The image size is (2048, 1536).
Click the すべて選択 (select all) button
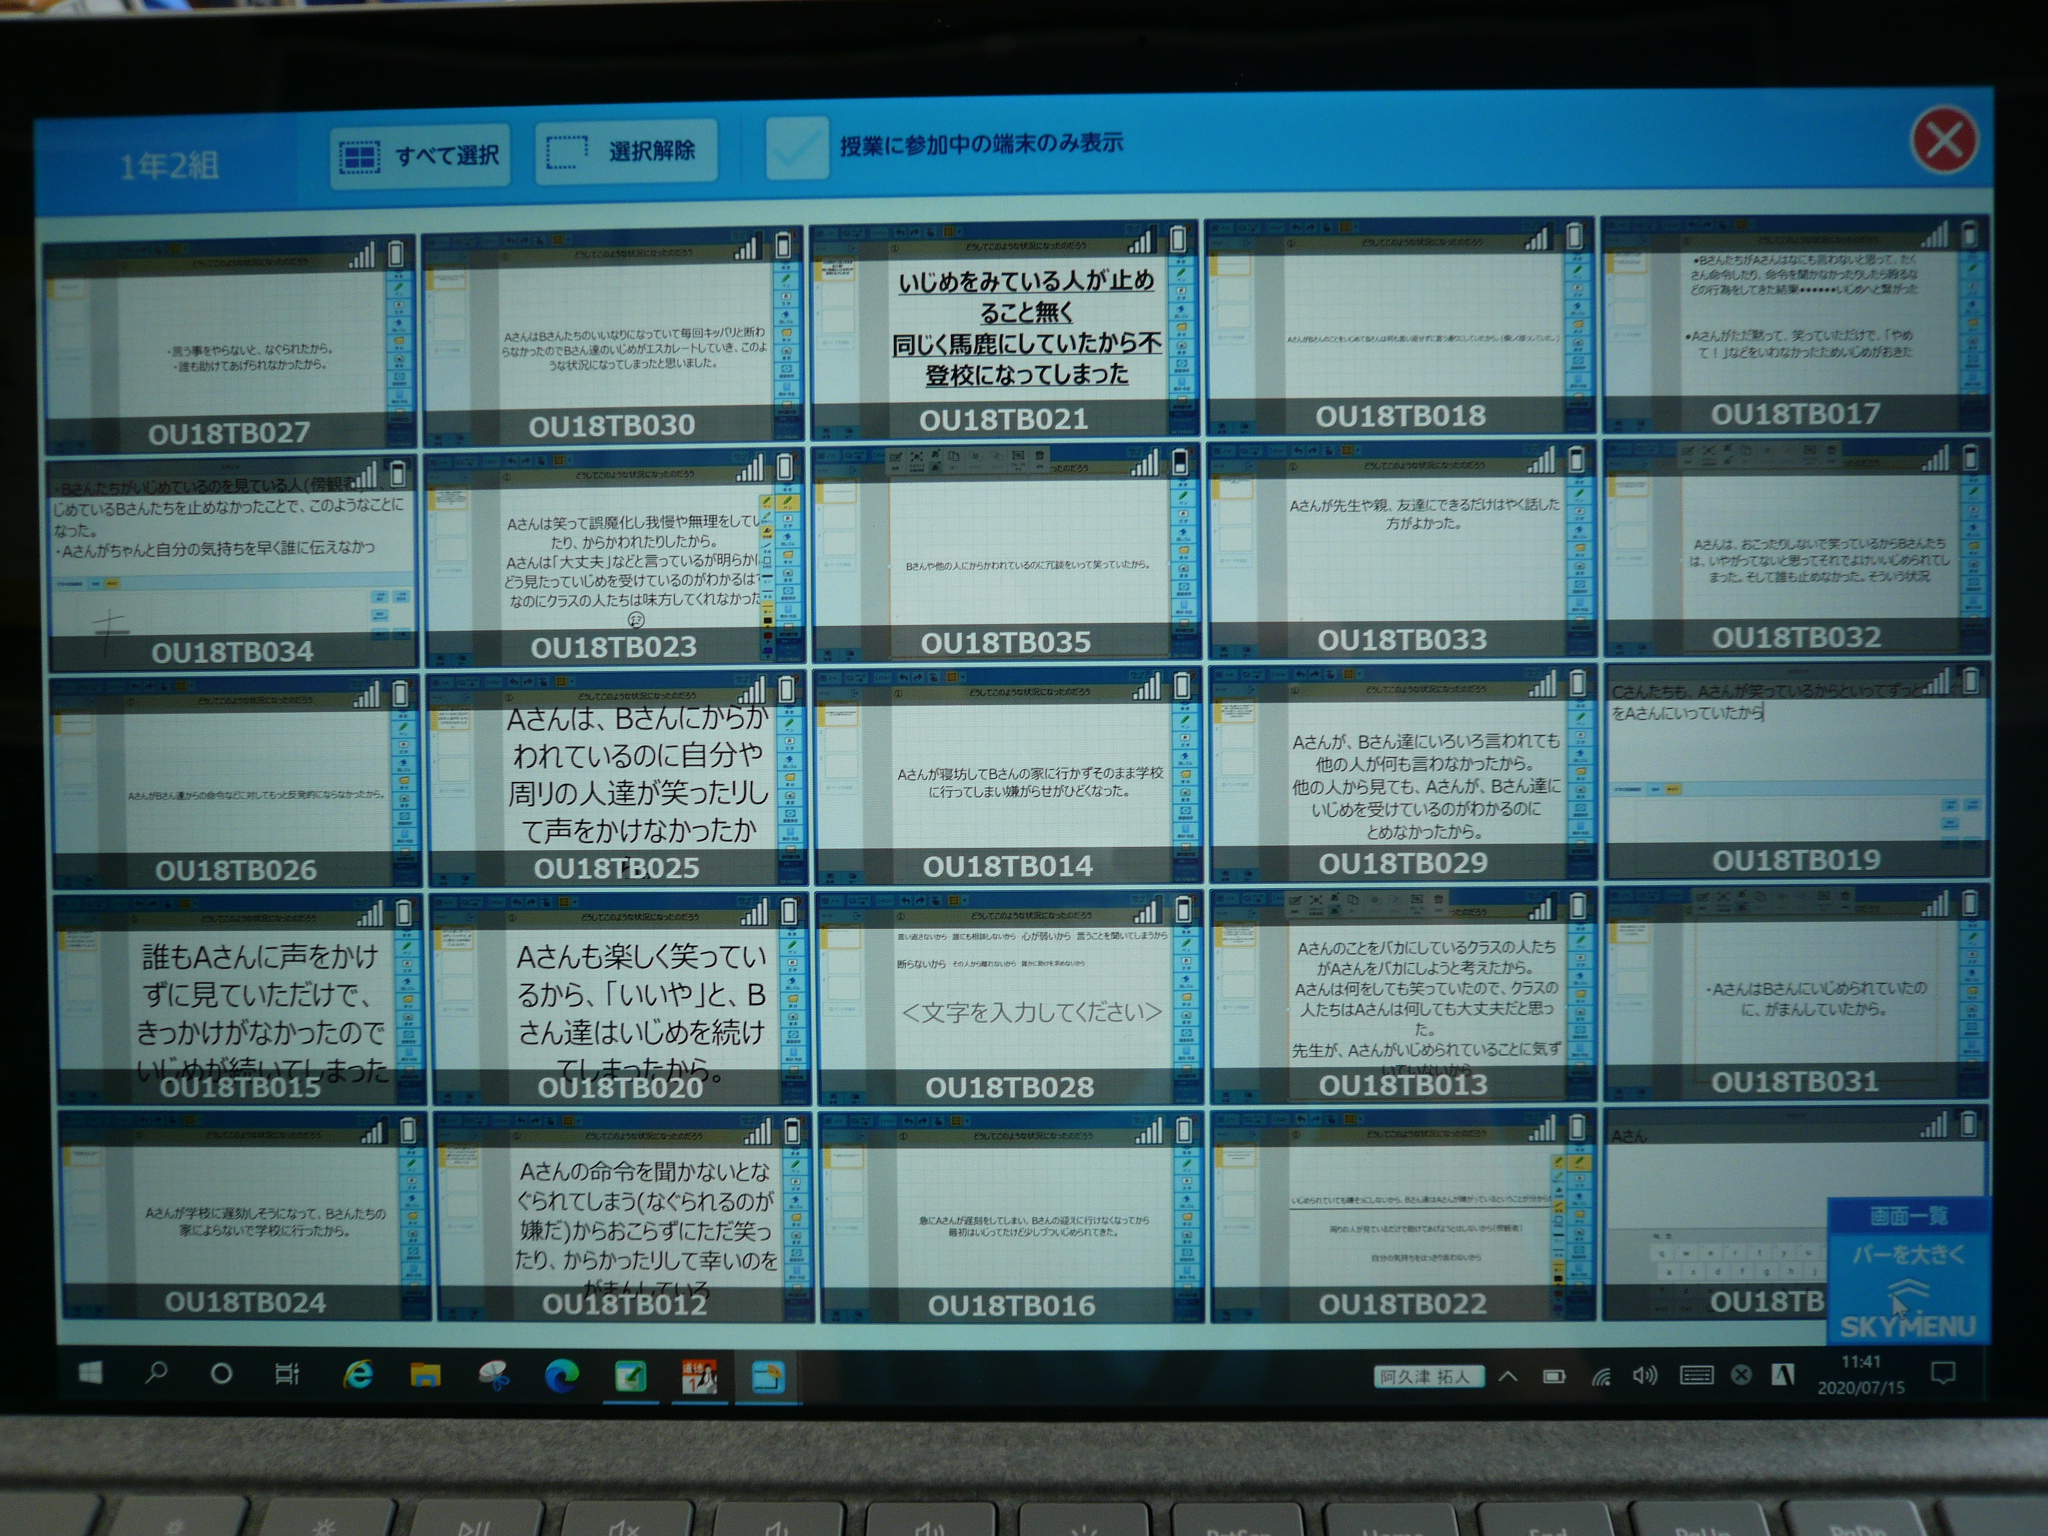(x=420, y=155)
